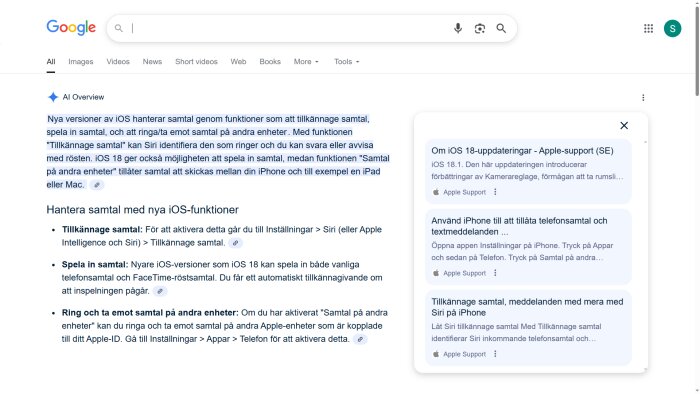Click highlighted text 'Nya versioner av iOS hanterar samtal'

coord(120,119)
